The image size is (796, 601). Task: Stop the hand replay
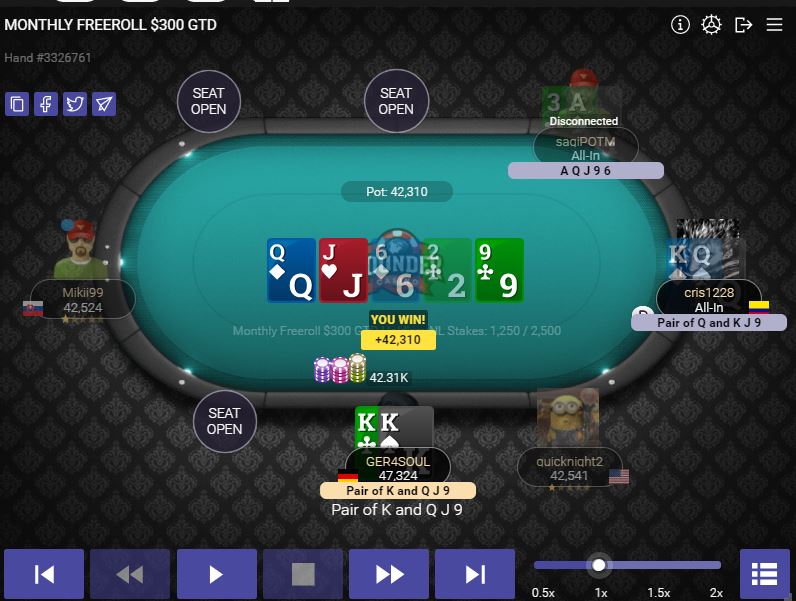pyautogui.click(x=303, y=574)
